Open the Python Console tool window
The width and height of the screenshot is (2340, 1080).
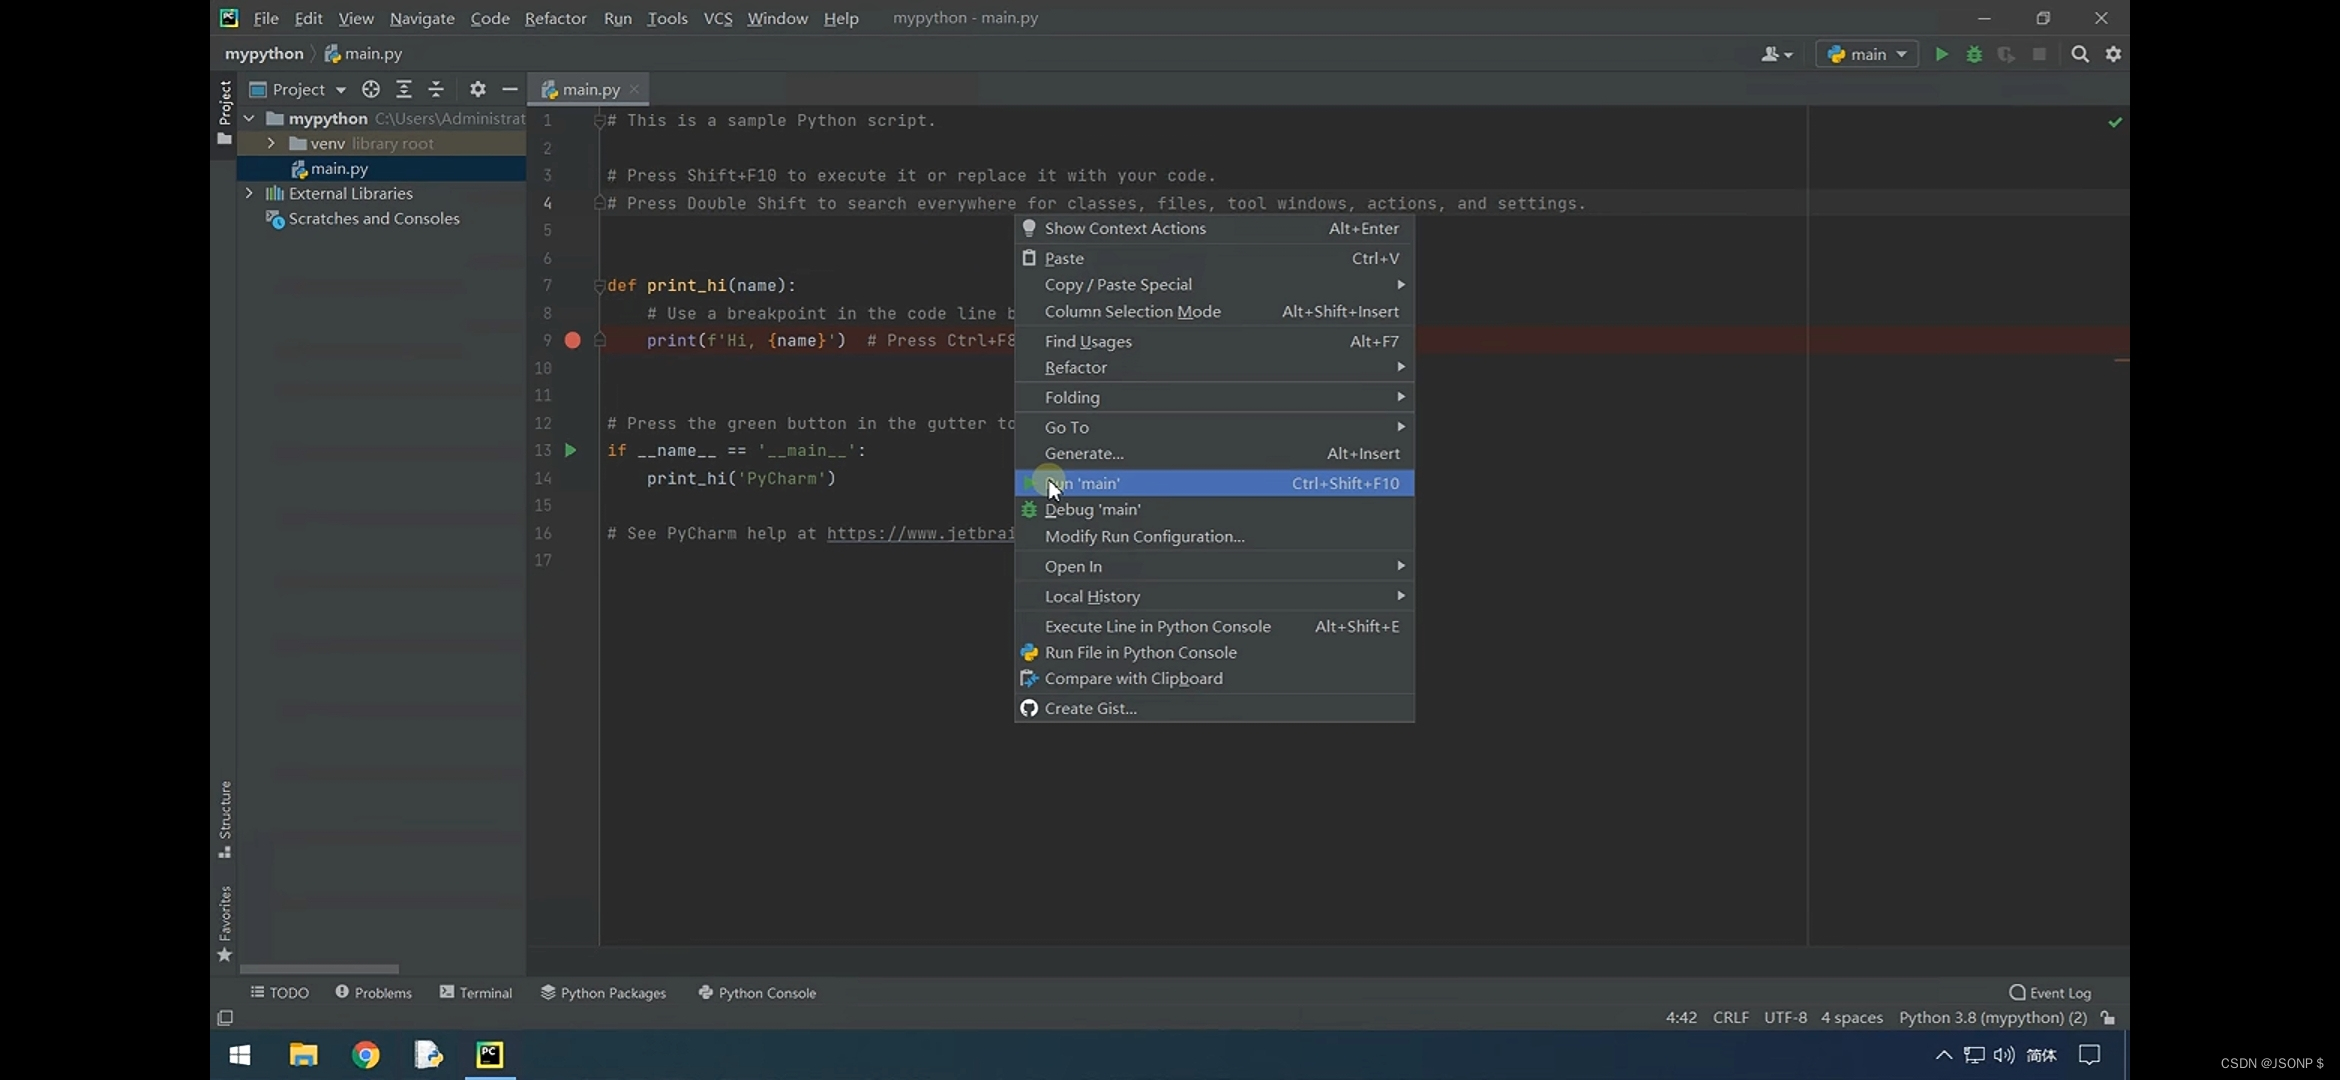[x=757, y=992]
